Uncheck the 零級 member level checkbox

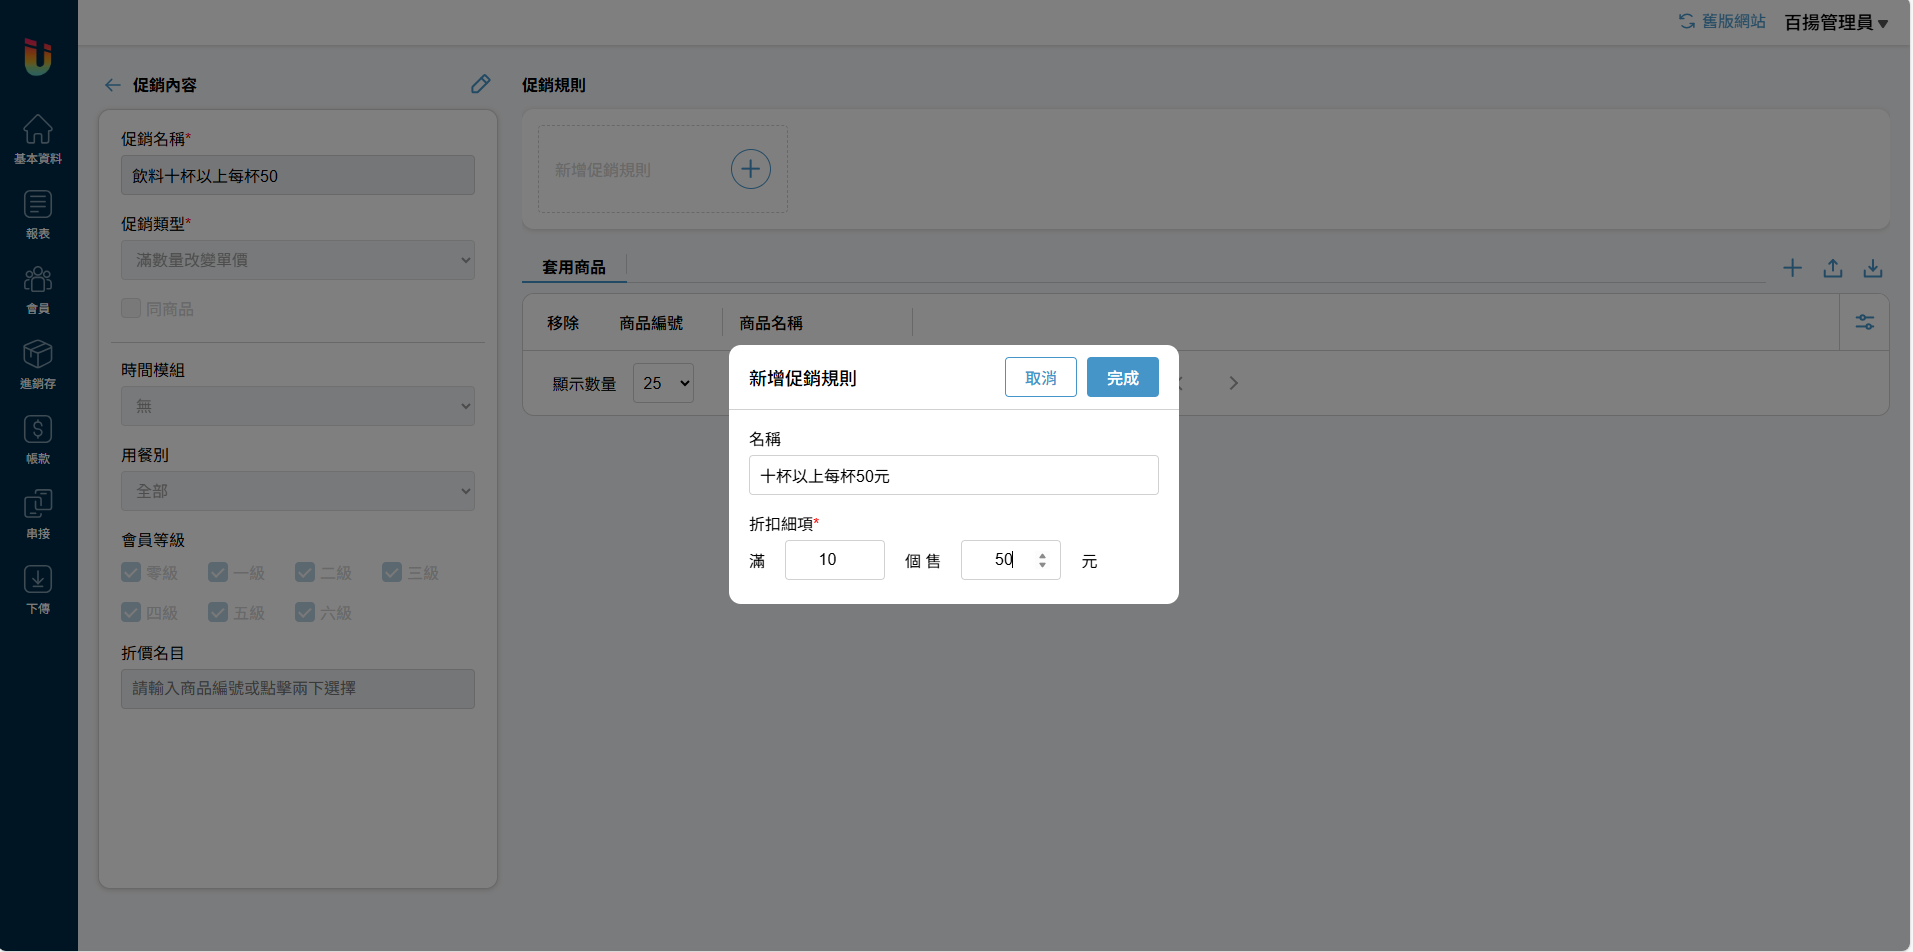coord(131,572)
